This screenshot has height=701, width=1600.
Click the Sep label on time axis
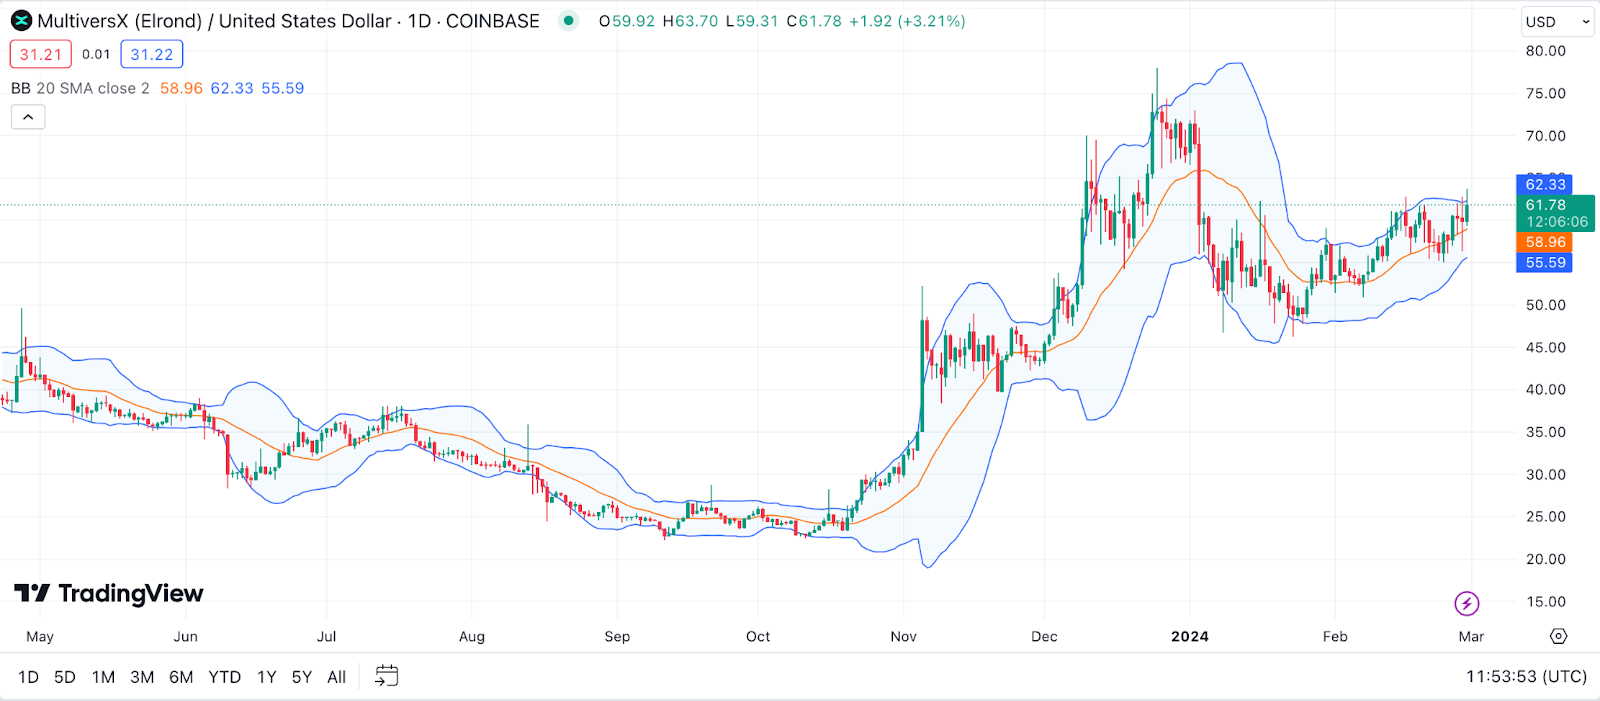[617, 637]
